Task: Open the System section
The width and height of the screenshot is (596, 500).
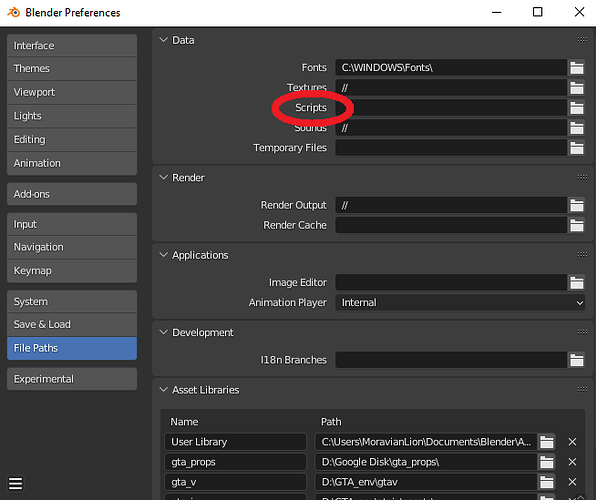Action: point(72,302)
